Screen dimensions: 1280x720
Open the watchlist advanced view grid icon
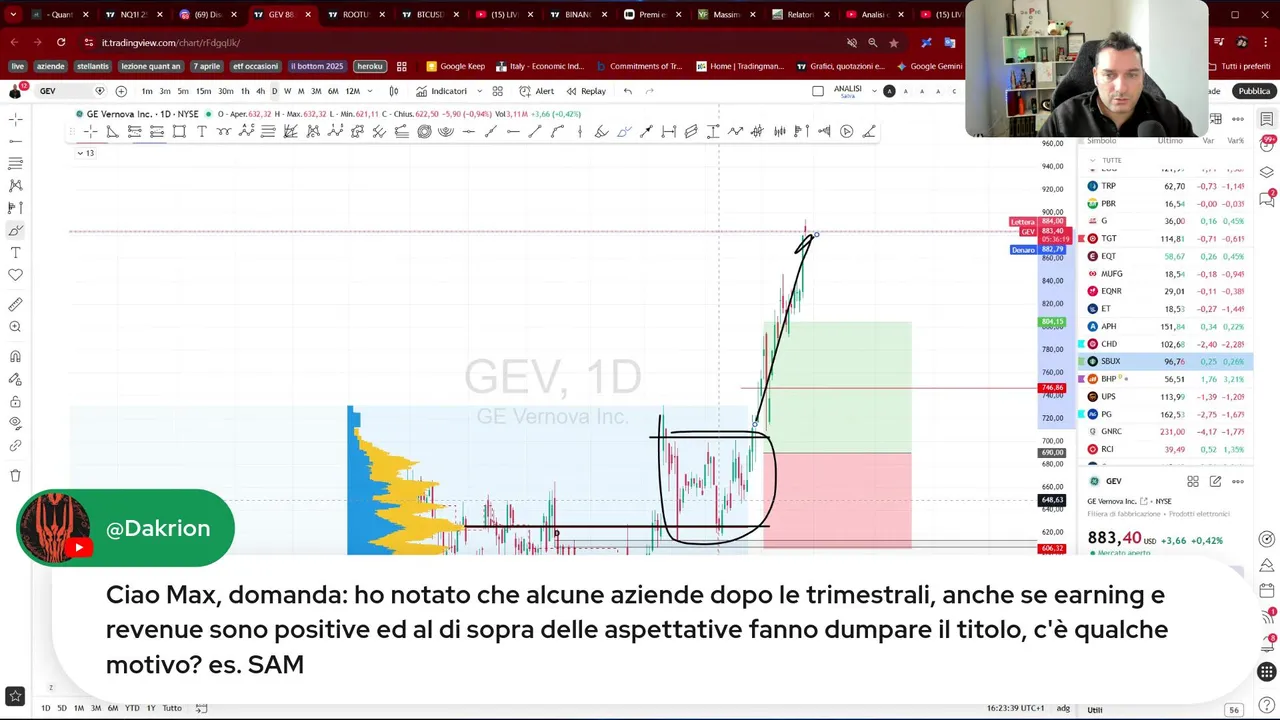pyautogui.click(x=1216, y=119)
